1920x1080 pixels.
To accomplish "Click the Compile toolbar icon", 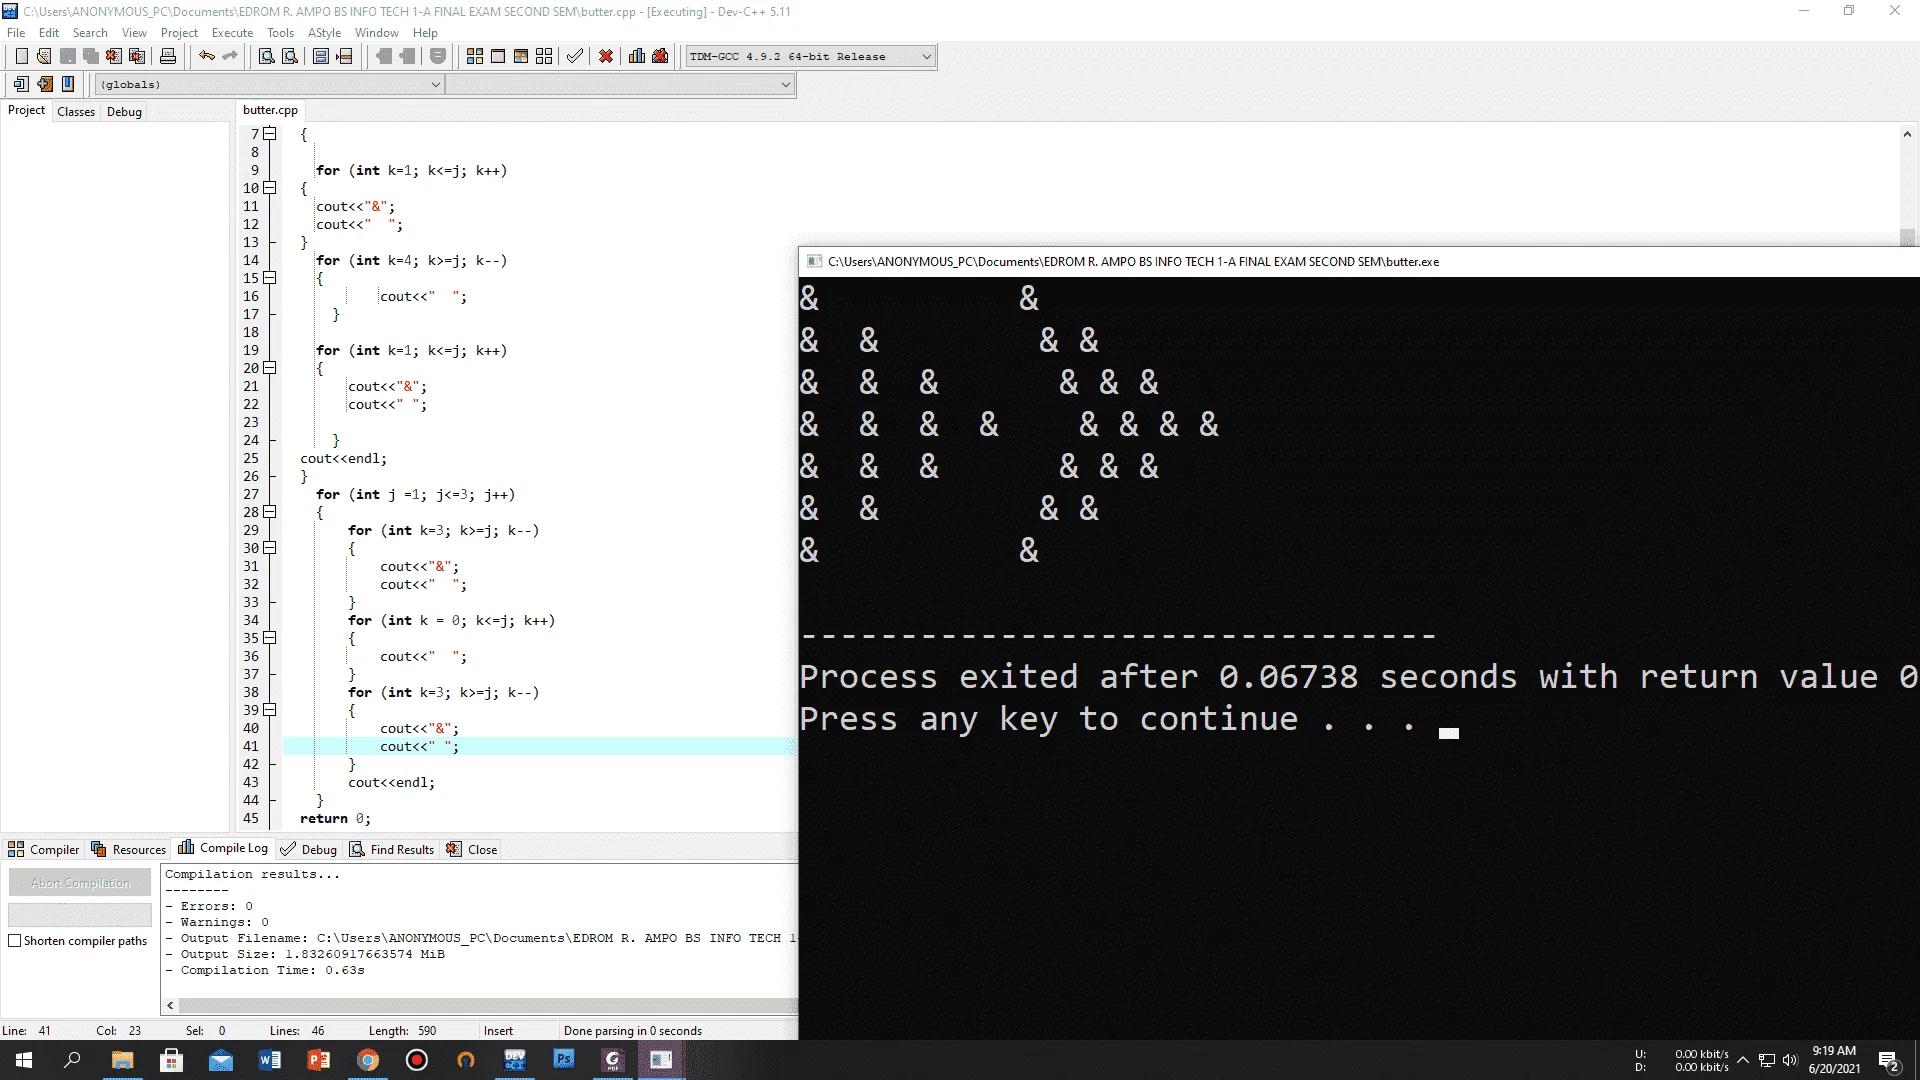I will [475, 56].
